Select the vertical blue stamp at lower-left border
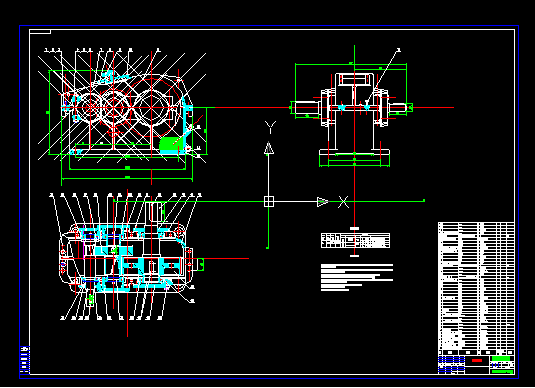Image resolution: width=535 pixels, height=388 pixels. coord(25,360)
